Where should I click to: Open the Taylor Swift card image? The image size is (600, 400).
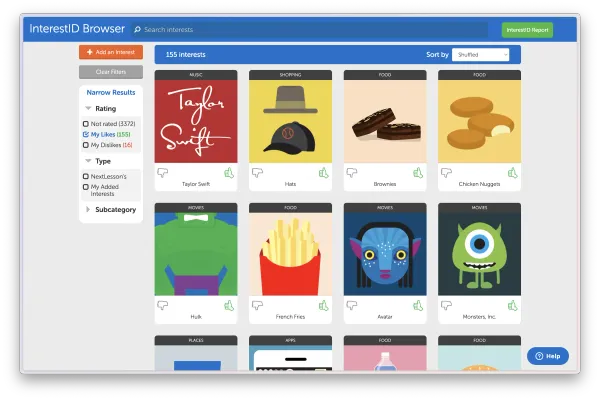196,121
